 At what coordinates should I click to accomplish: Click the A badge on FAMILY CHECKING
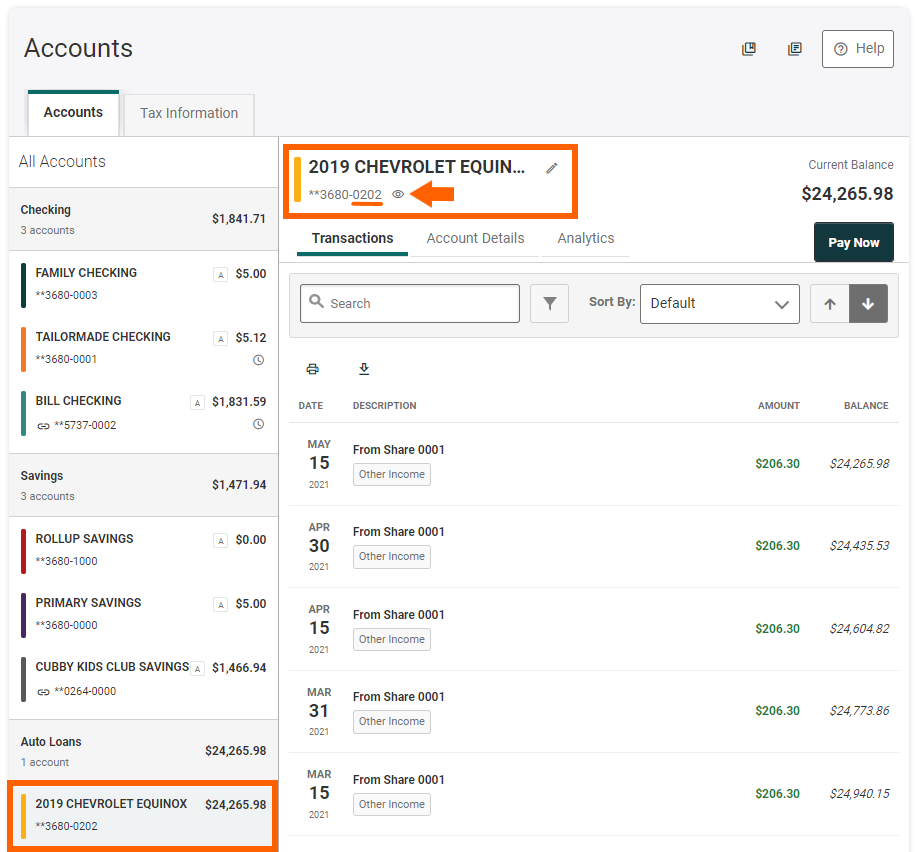[x=220, y=274]
